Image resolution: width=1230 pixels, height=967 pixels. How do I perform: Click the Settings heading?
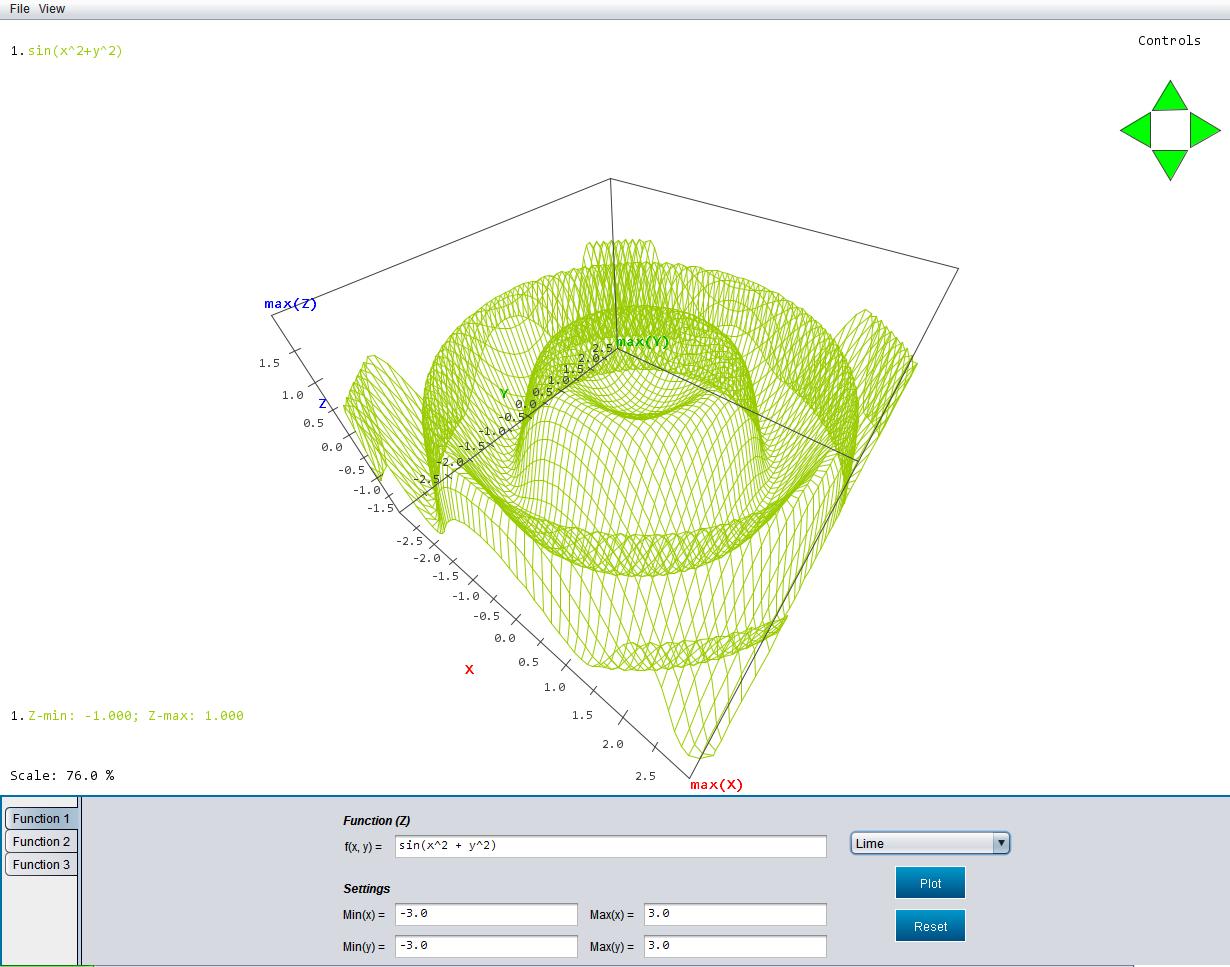[x=367, y=889]
